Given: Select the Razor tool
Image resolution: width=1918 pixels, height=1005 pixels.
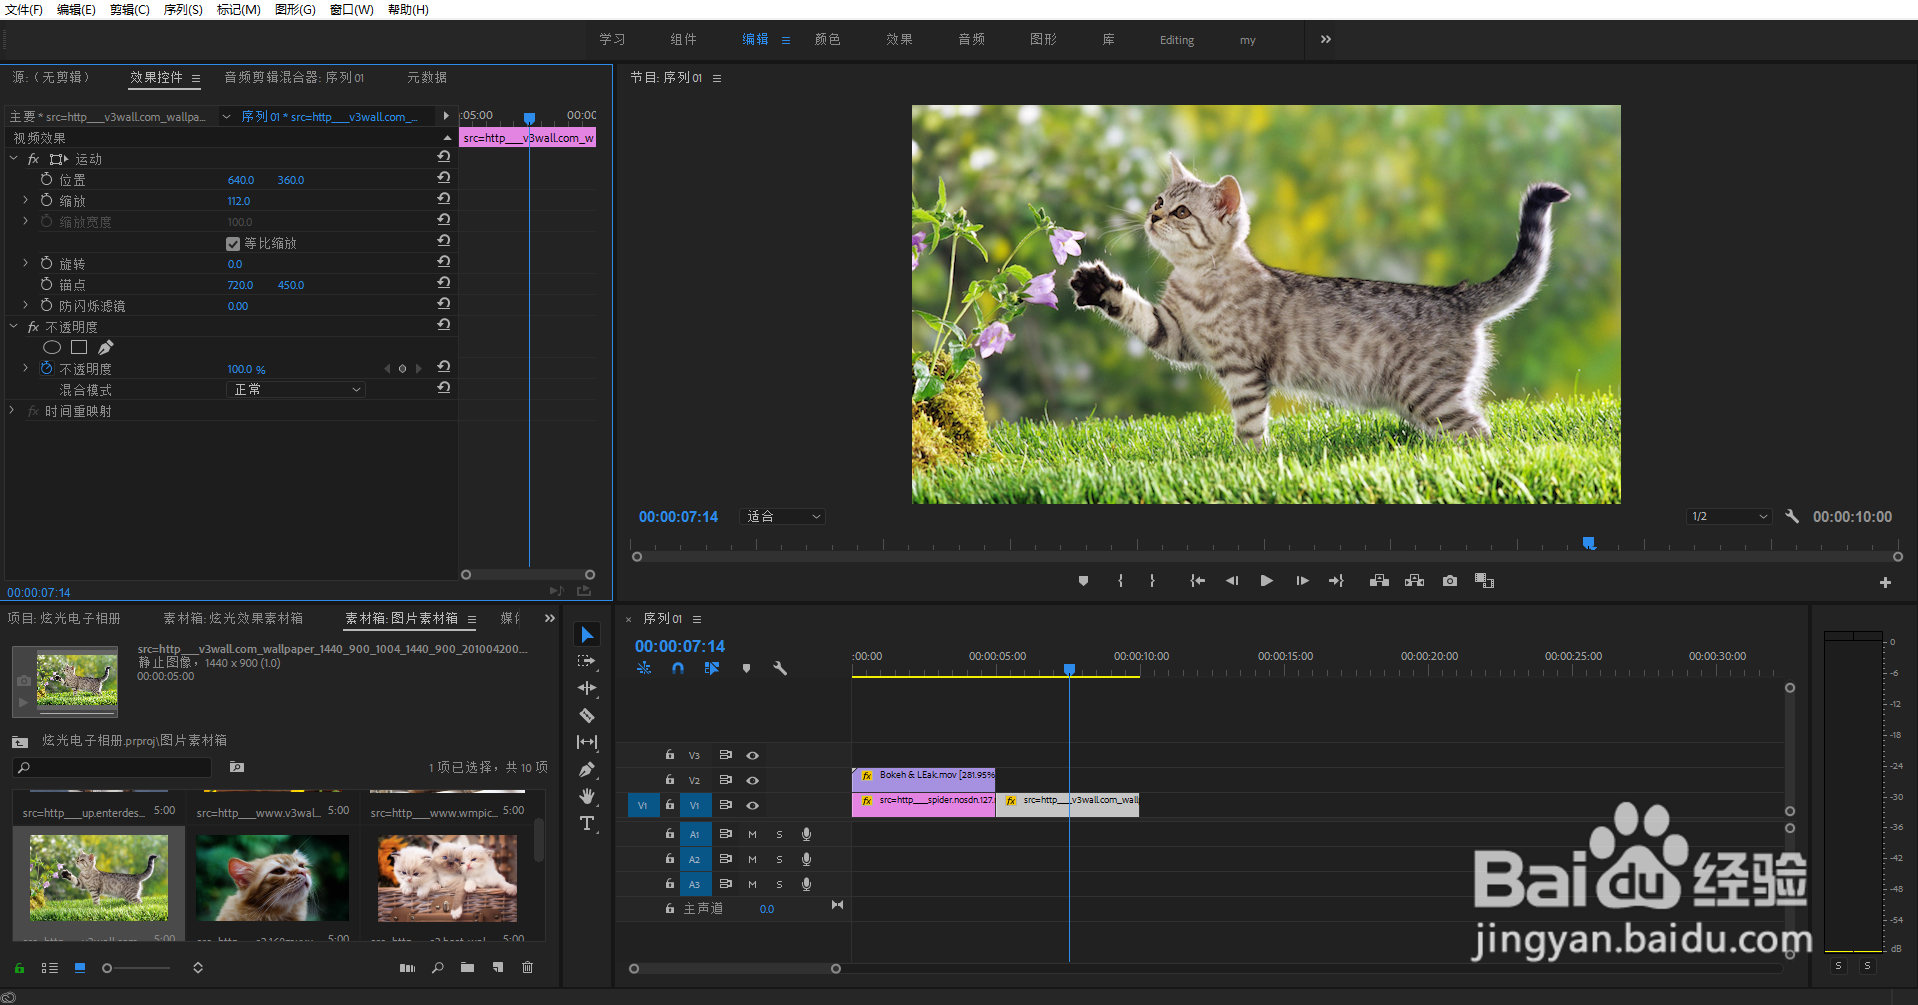Looking at the screenshot, I should click(587, 715).
